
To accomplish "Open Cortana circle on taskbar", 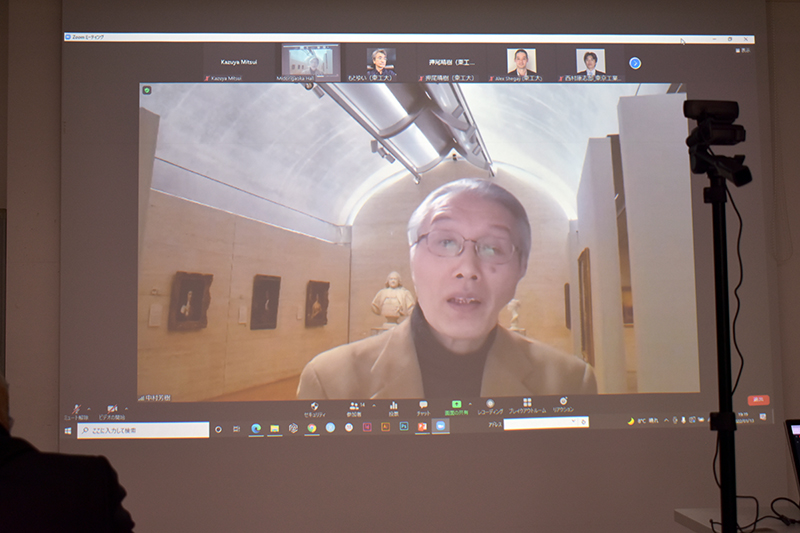I will (x=218, y=429).
